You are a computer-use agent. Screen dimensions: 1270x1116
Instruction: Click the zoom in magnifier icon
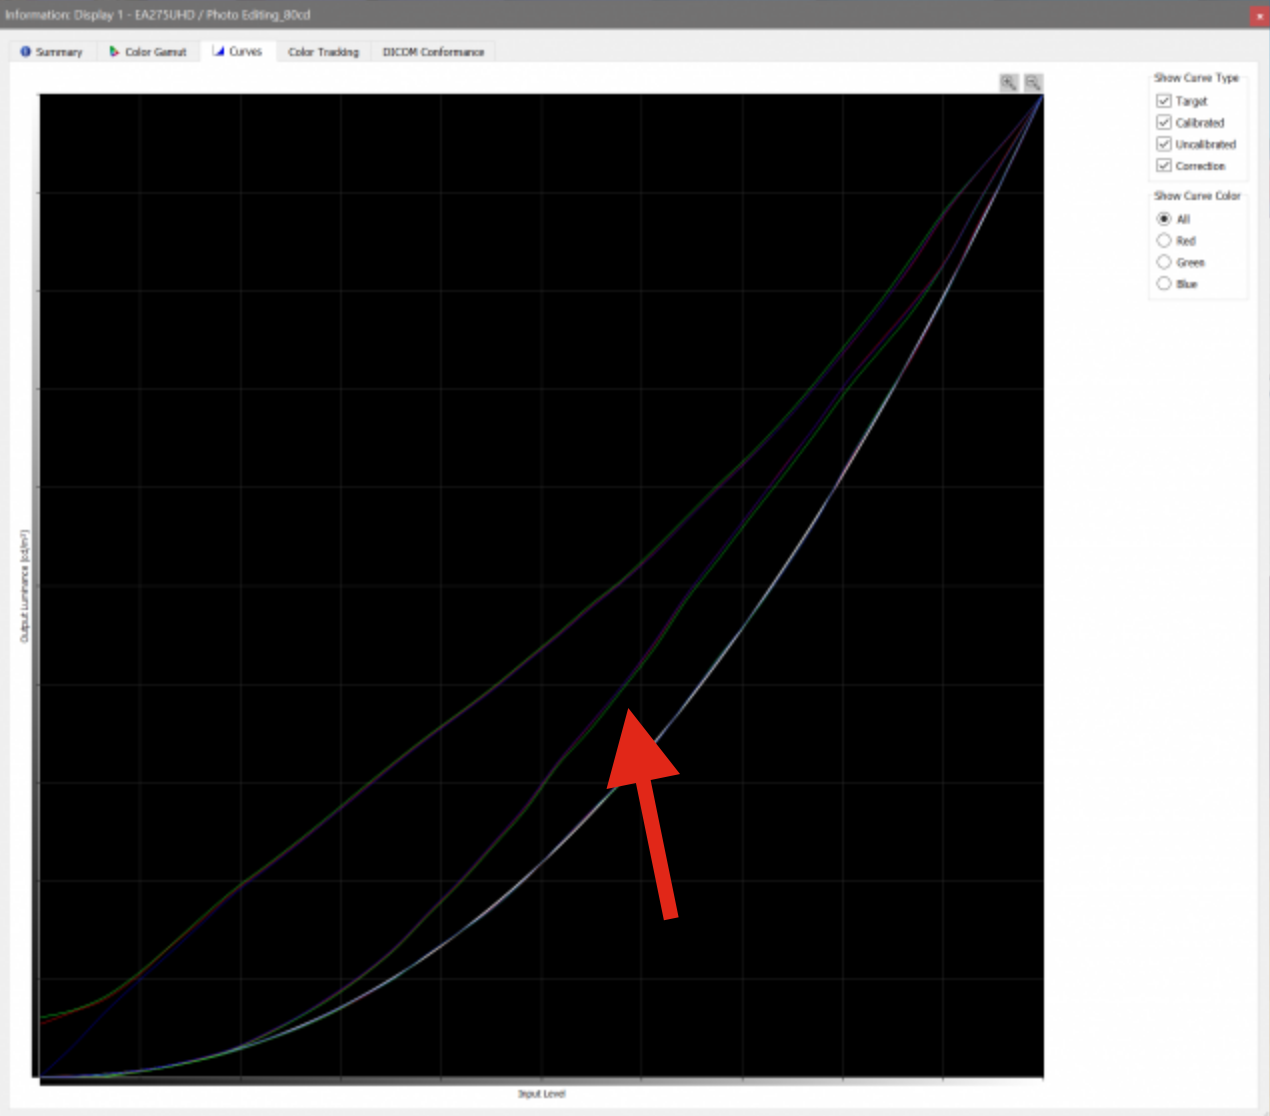1008,83
